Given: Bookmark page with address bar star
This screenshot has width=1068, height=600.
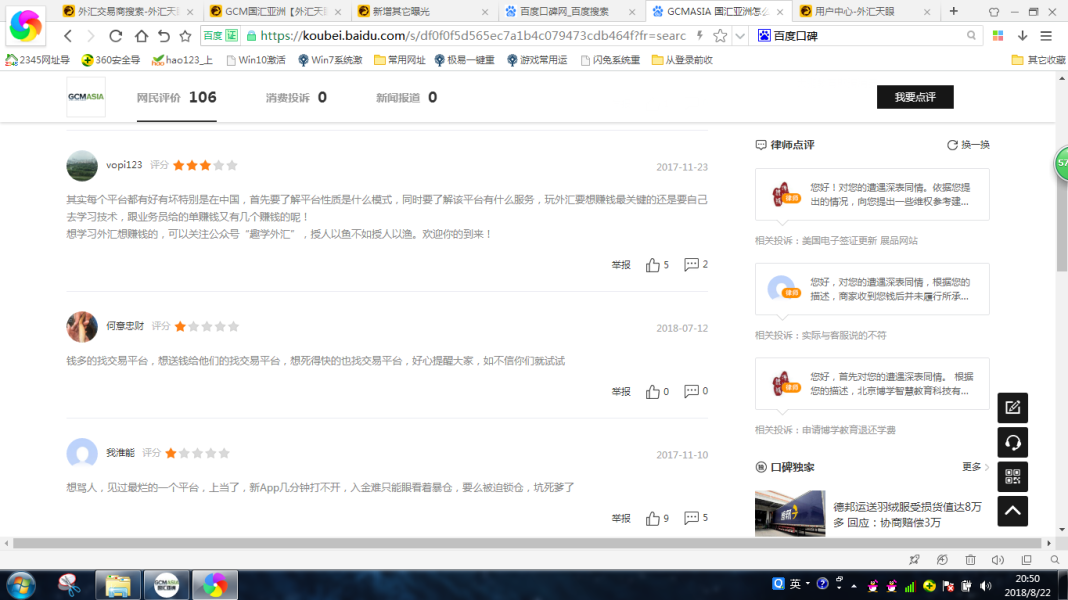Looking at the screenshot, I should coord(720,36).
